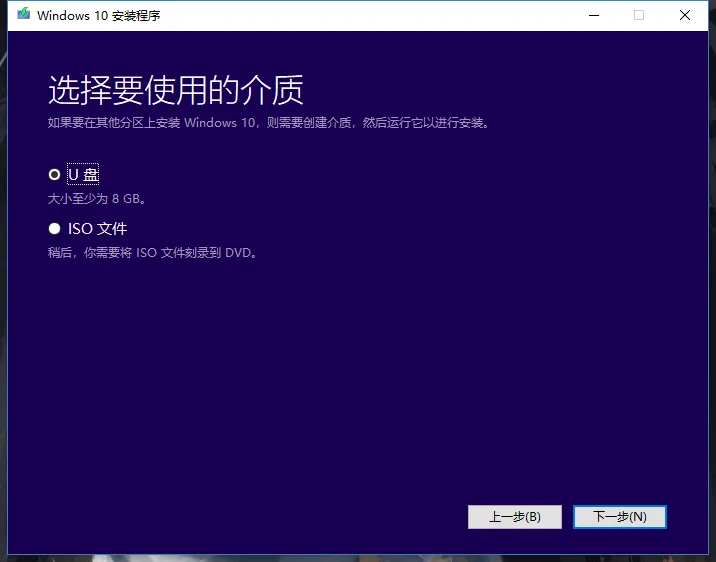
Task: Click the 选择要使用的介质 heading
Action: 175,91
